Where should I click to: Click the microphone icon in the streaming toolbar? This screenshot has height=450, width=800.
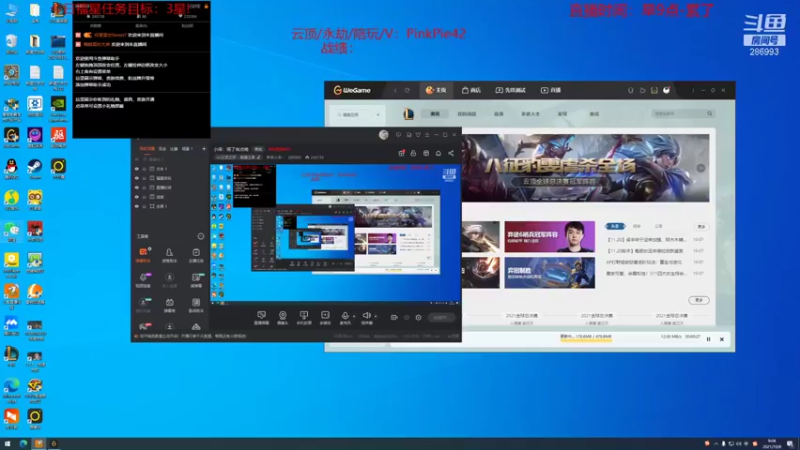(x=345, y=317)
